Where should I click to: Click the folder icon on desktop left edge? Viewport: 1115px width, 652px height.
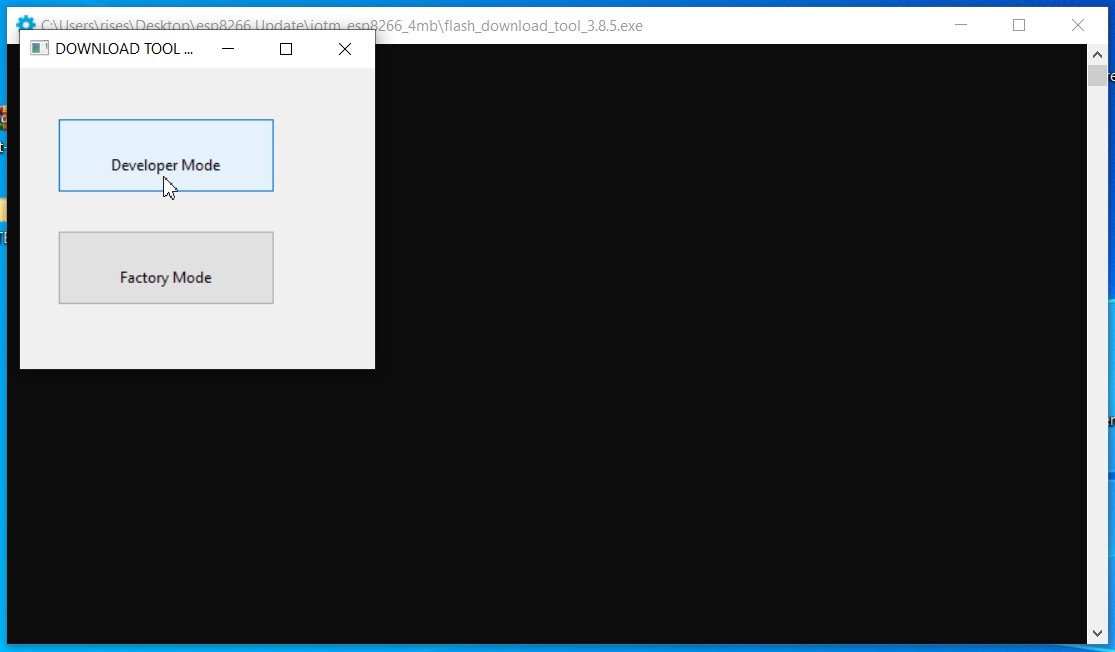tap(3, 210)
